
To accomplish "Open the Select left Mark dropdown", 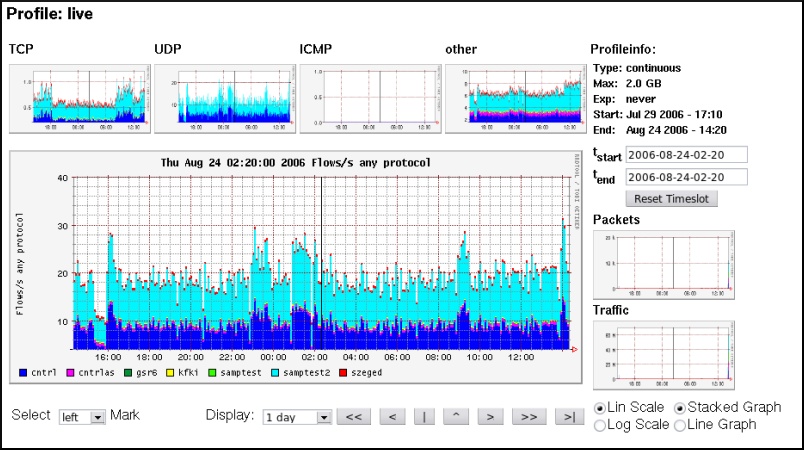I will (82, 417).
